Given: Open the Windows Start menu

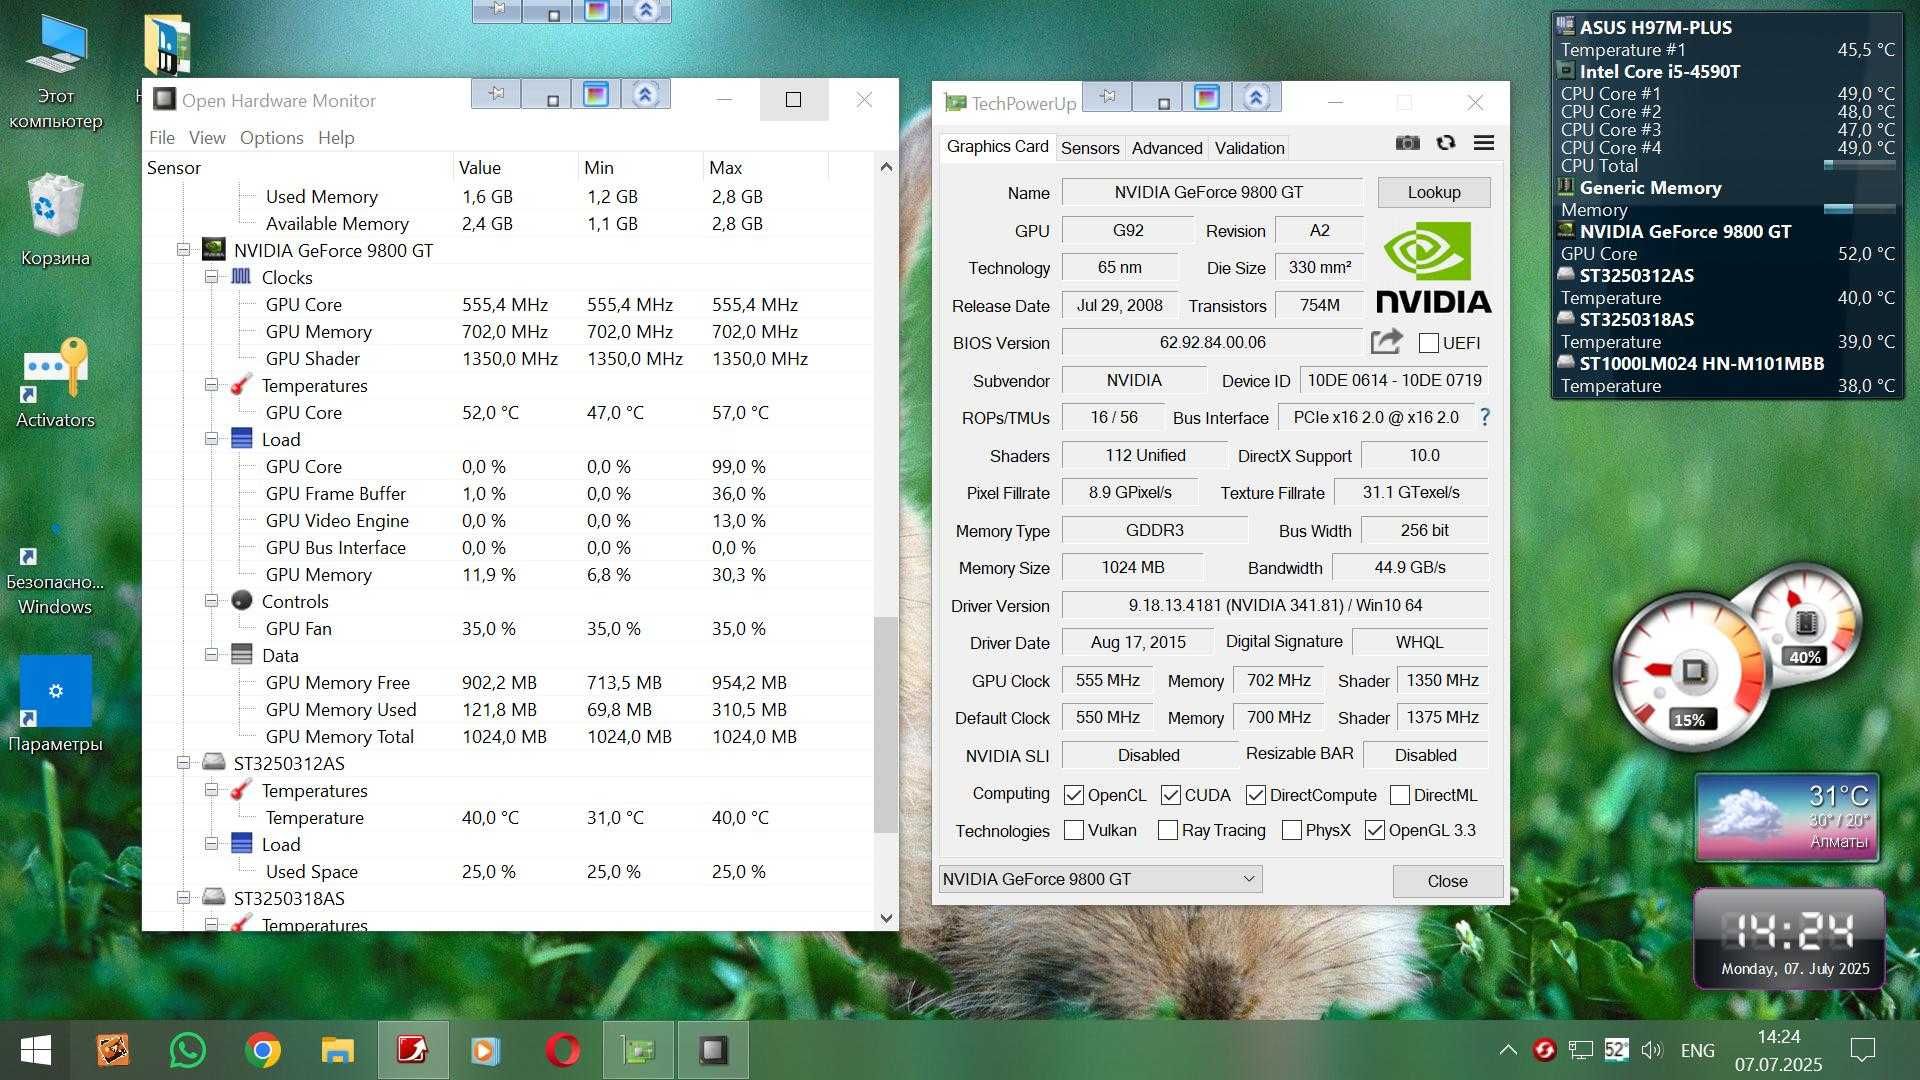Looking at the screenshot, I should tap(36, 1050).
